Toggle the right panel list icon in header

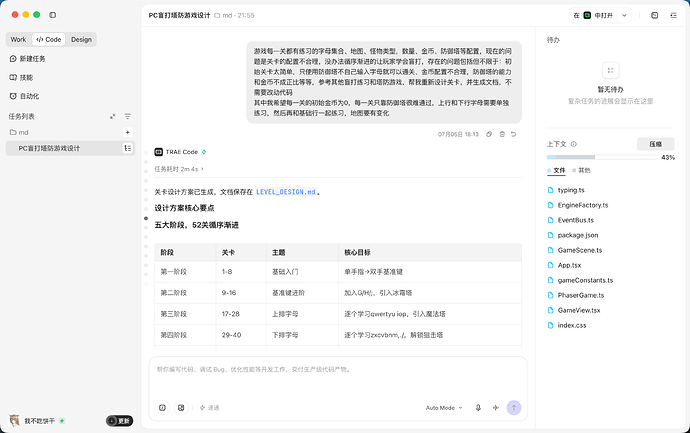pyautogui.click(x=673, y=15)
